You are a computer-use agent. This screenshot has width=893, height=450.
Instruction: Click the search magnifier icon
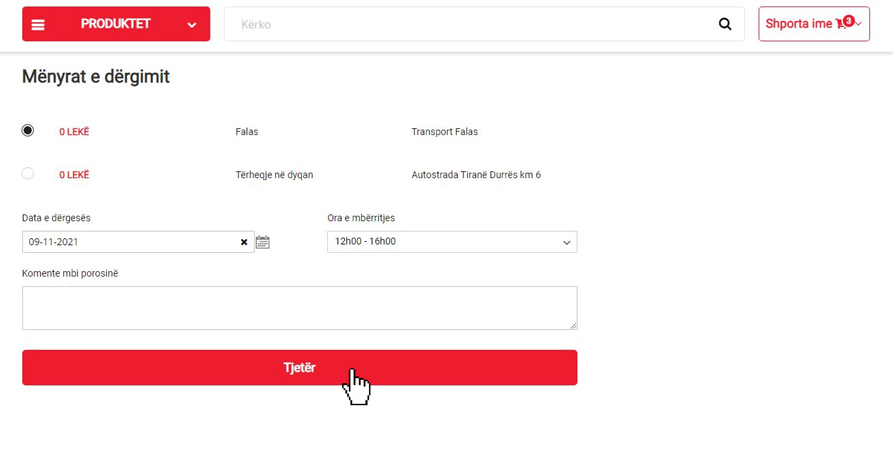725,25
